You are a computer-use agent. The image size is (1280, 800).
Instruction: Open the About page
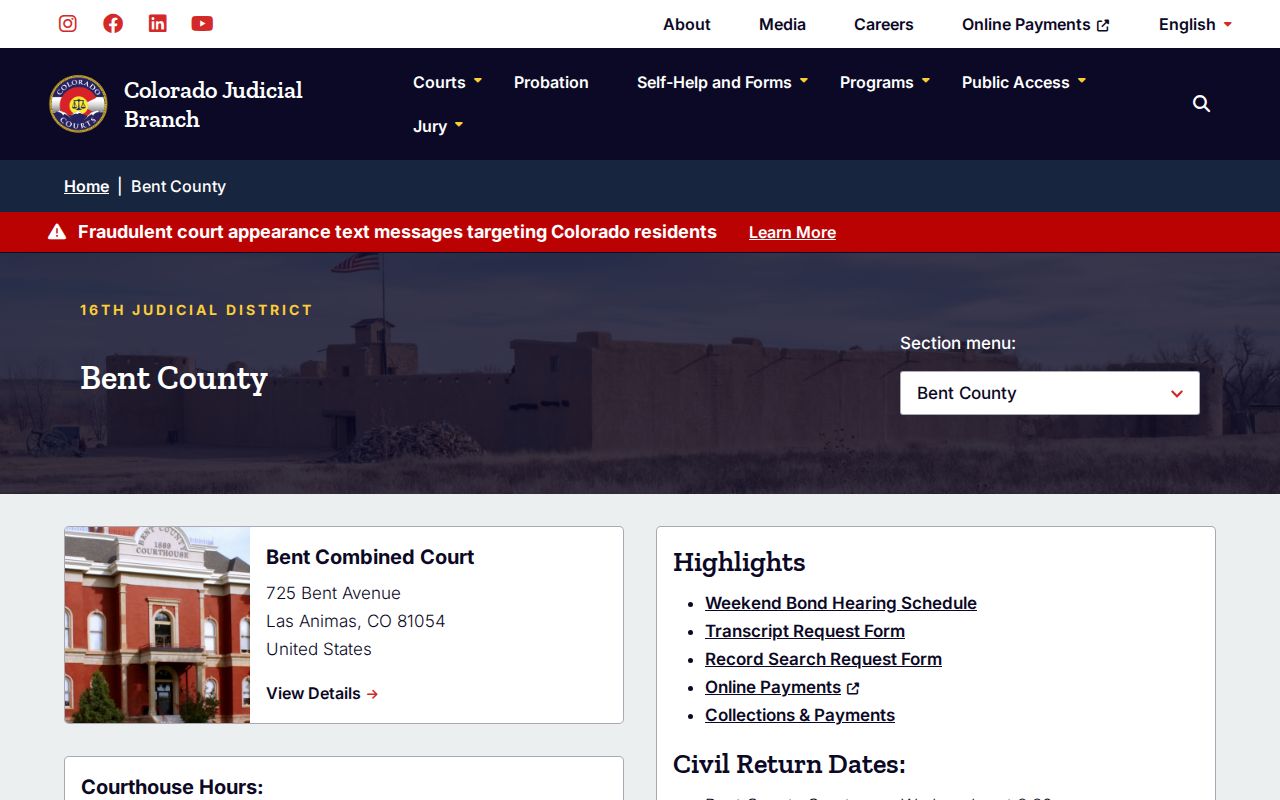(x=687, y=24)
